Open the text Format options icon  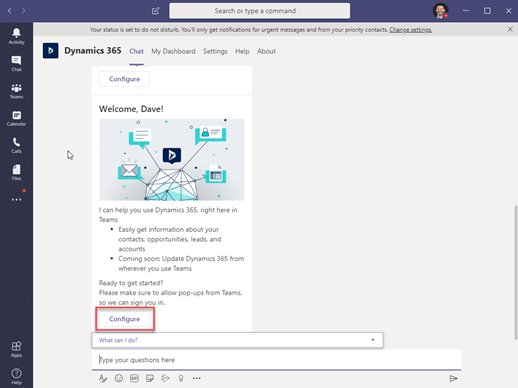(103, 378)
